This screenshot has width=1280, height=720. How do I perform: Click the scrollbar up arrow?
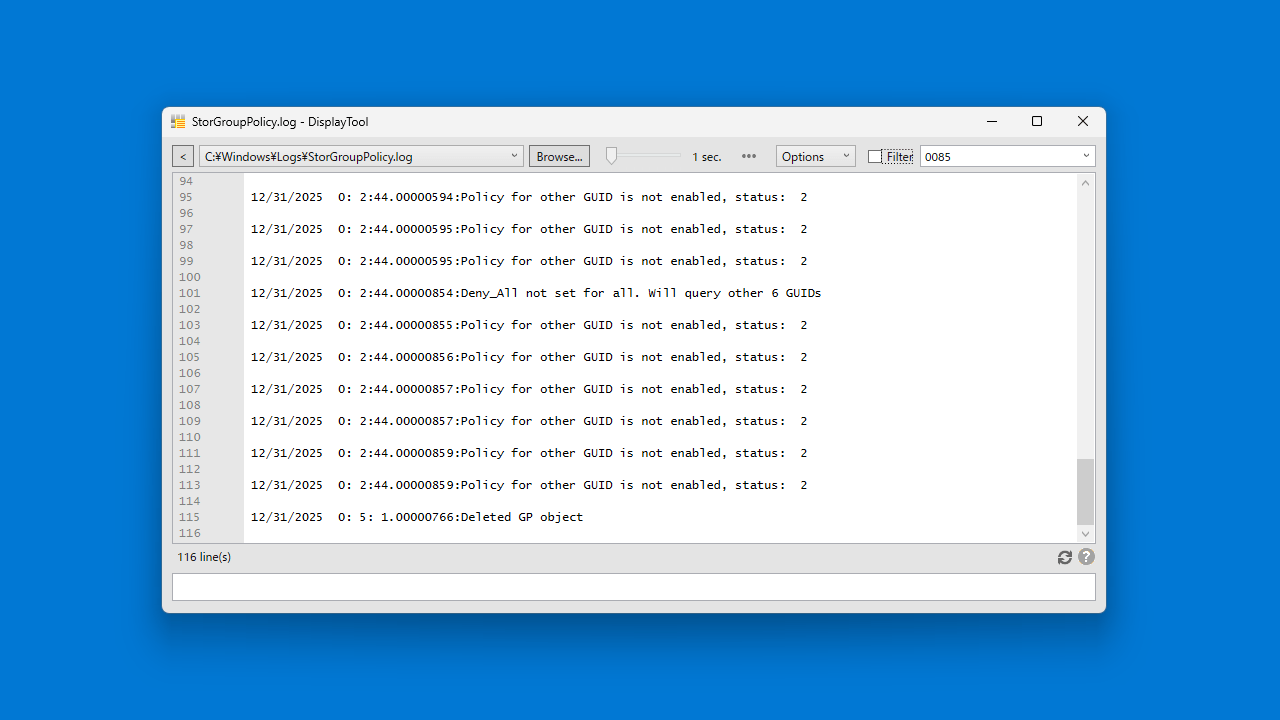[1085, 182]
